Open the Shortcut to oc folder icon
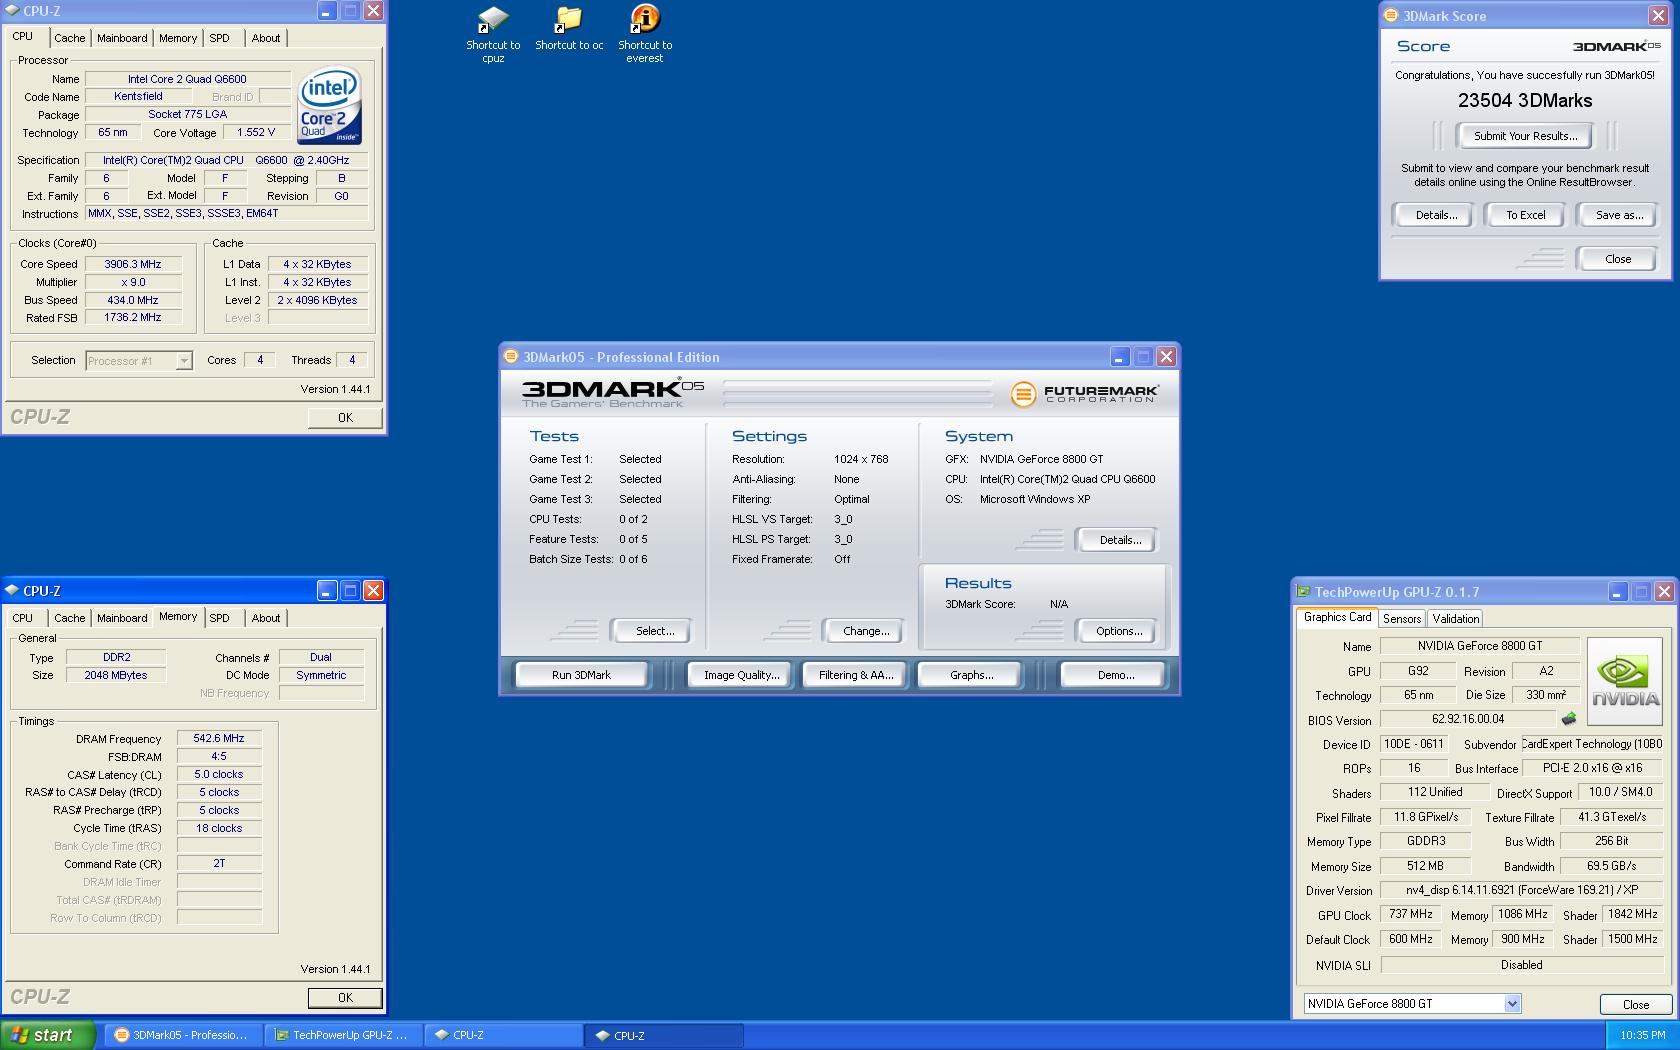This screenshot has width=1680, height=1050. [569, 29]
